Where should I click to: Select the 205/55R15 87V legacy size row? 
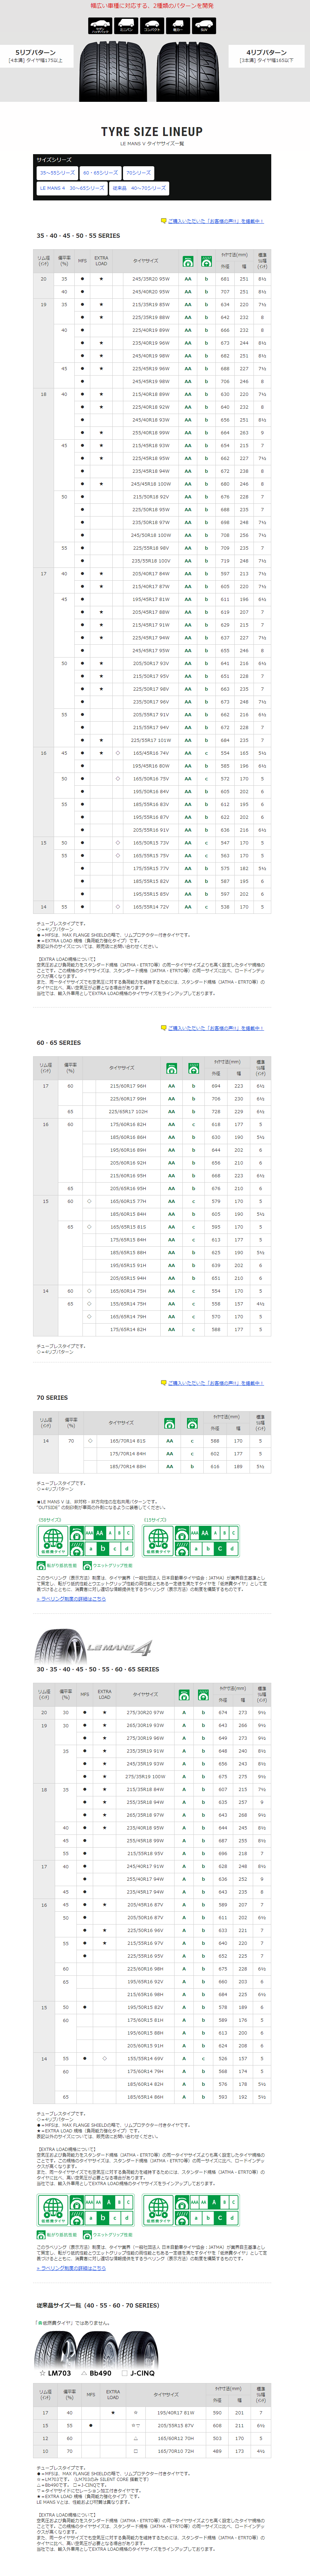tap(153, 2426)
